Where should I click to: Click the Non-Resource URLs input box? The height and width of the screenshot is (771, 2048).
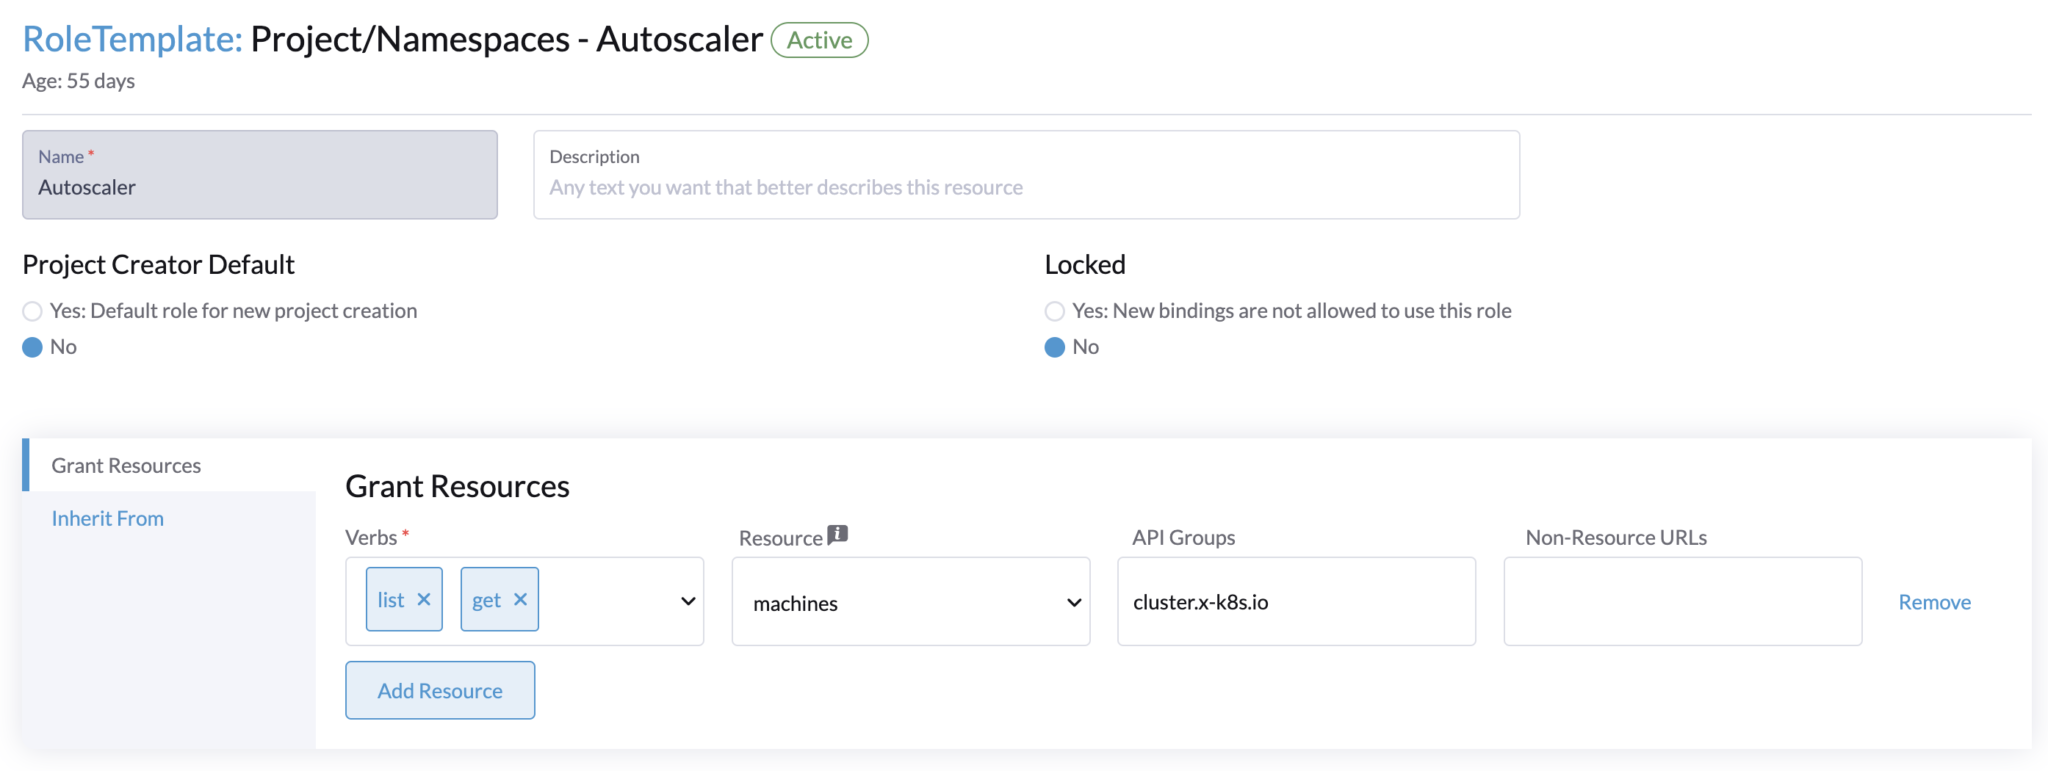[x=1682, y=602]
